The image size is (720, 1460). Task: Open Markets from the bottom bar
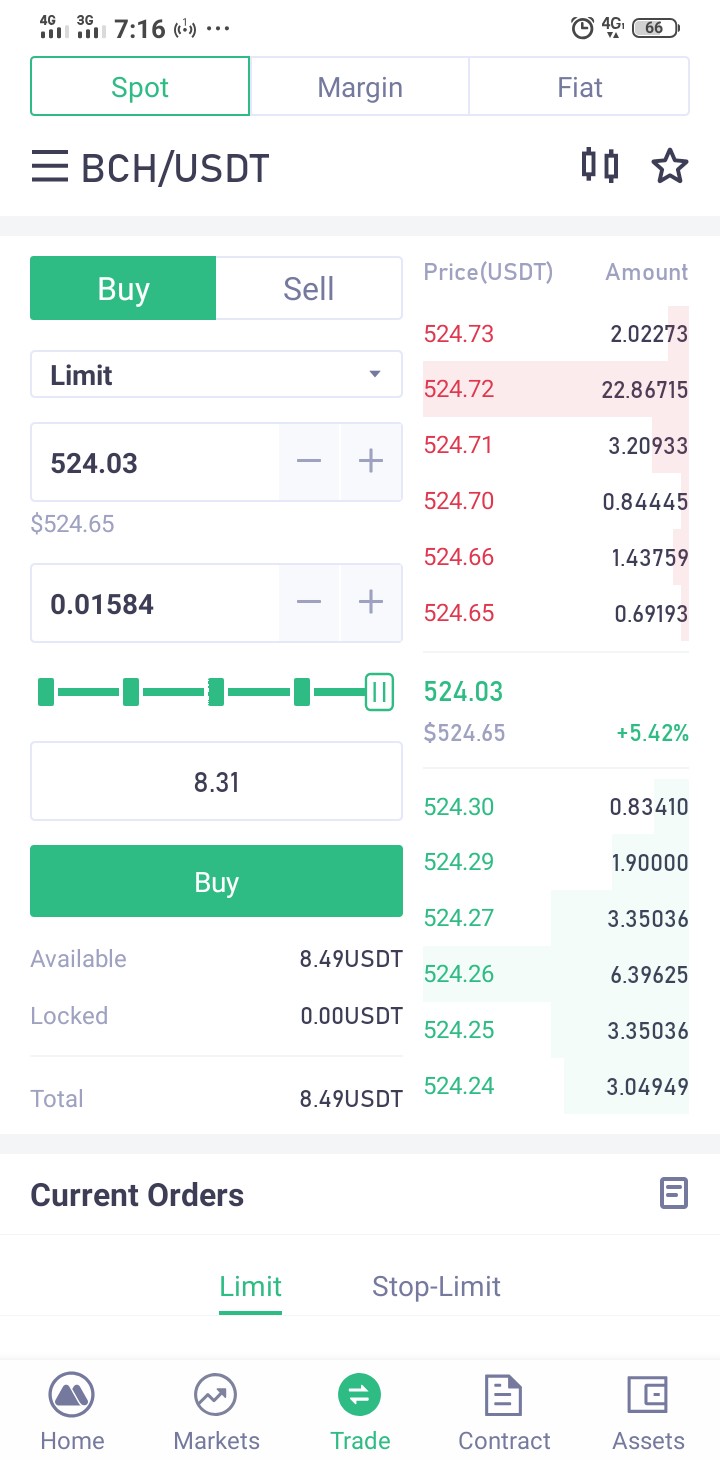[x=216, y=1412]
